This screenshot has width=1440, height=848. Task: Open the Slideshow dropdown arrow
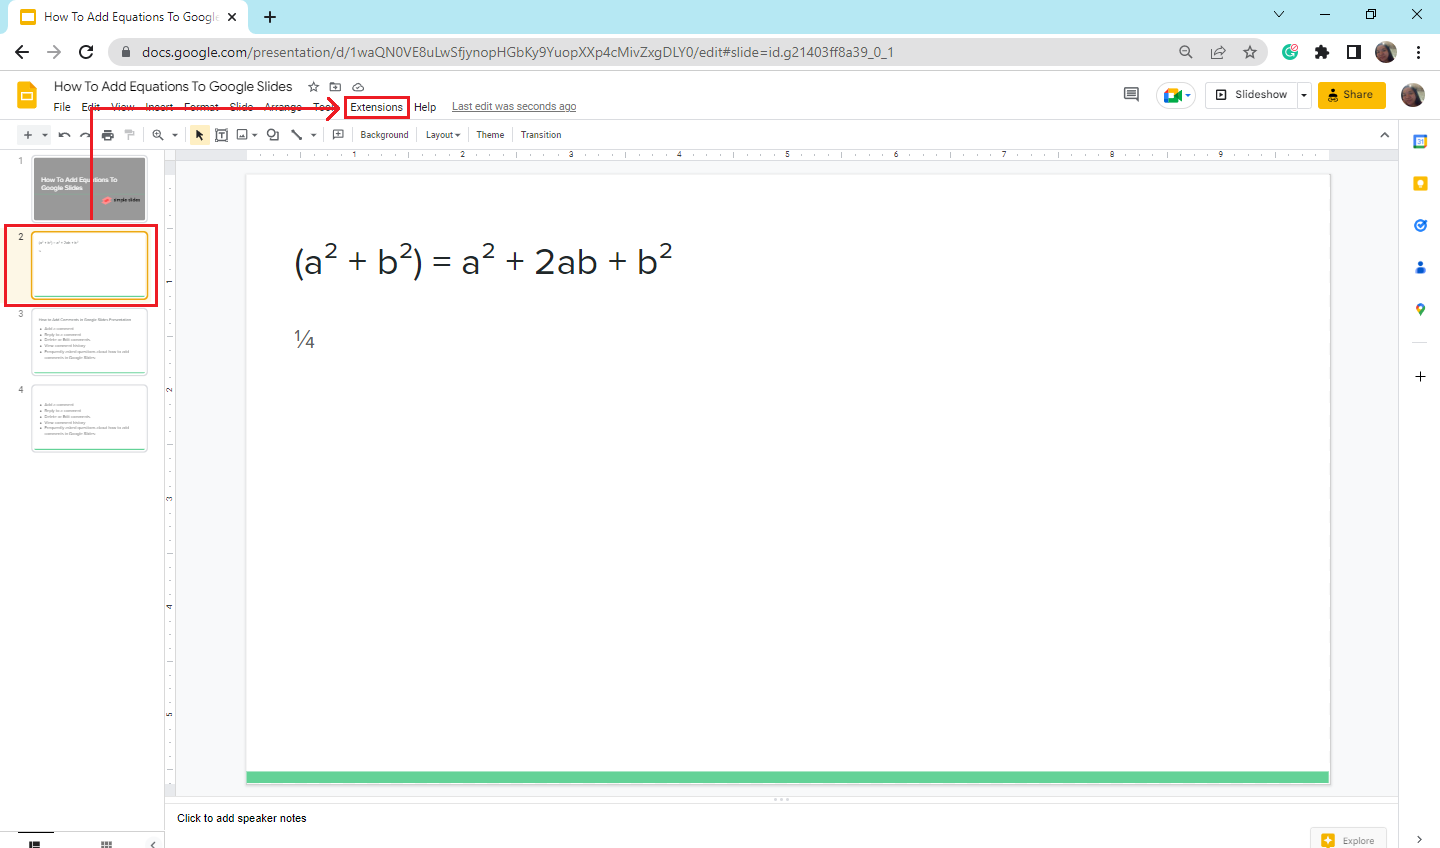(x=1302, y=94)
